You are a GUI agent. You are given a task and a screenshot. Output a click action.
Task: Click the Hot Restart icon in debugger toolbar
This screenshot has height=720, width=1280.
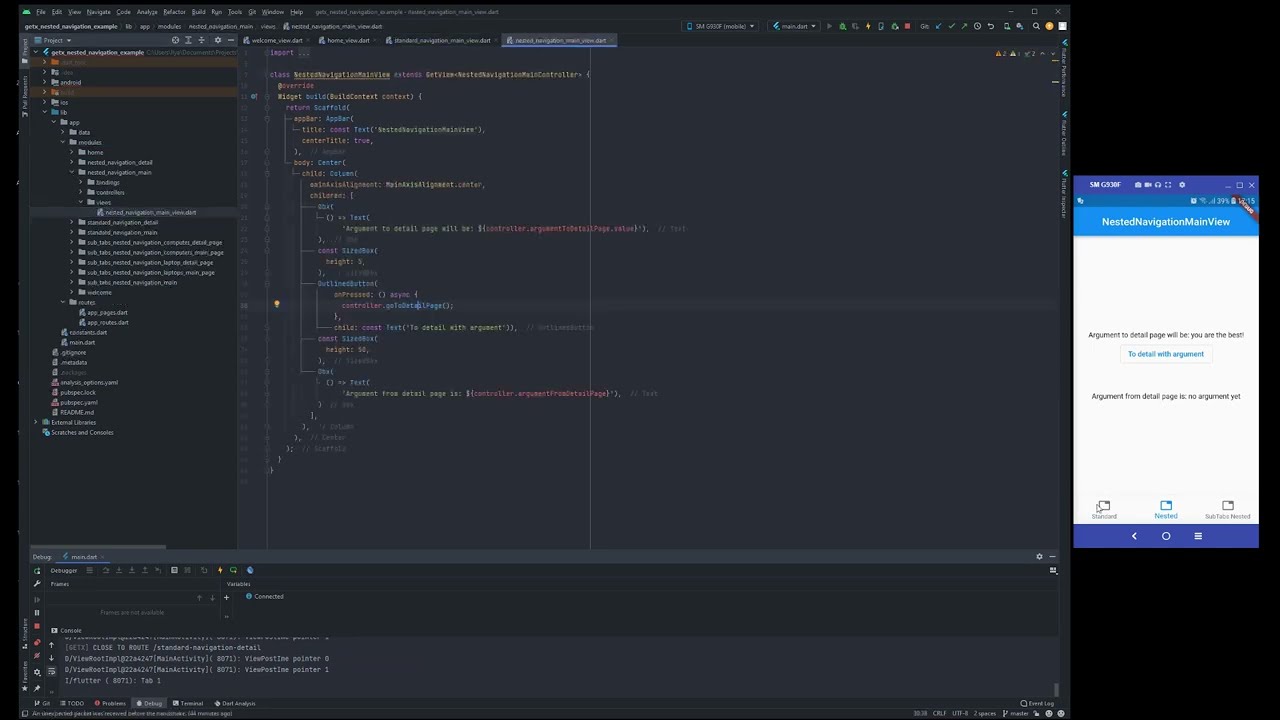tap(233, 570)
